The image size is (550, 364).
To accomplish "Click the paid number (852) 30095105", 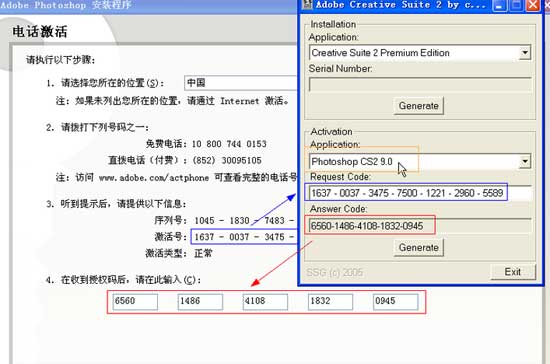I will [x=227, y=161].
